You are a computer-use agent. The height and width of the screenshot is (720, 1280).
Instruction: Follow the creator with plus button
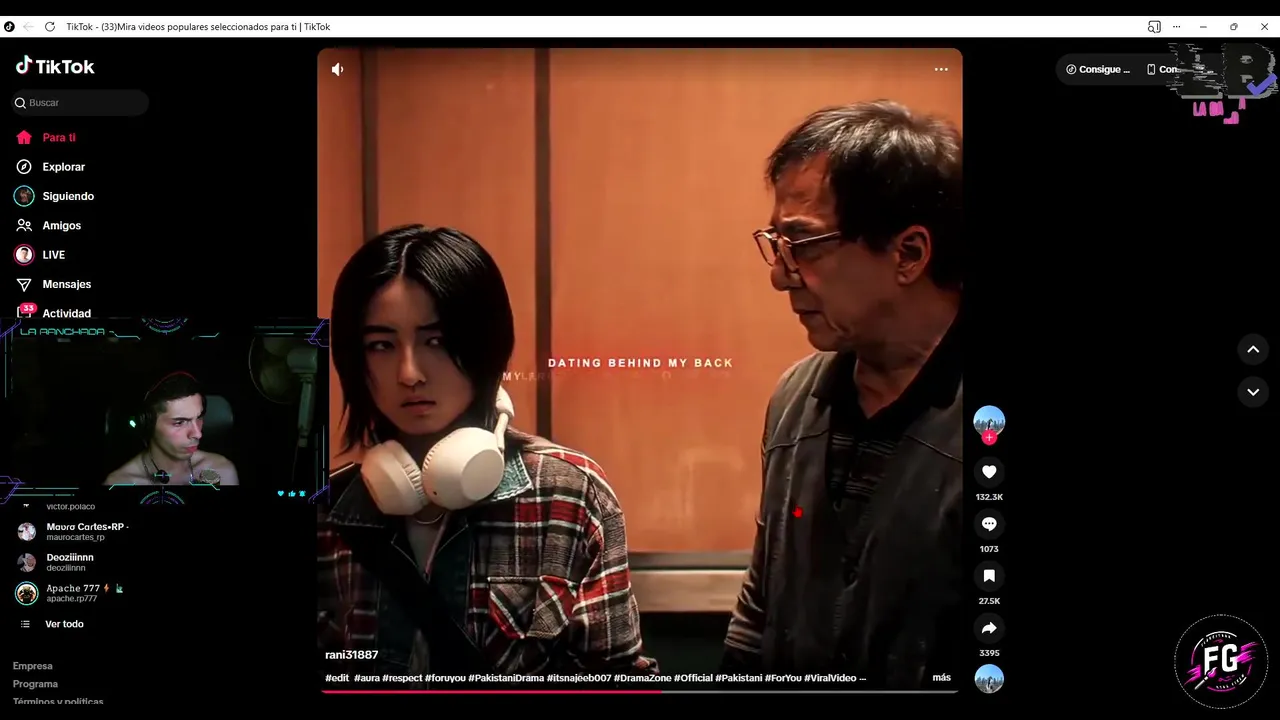pyautogui.click(x=989, y=438)
